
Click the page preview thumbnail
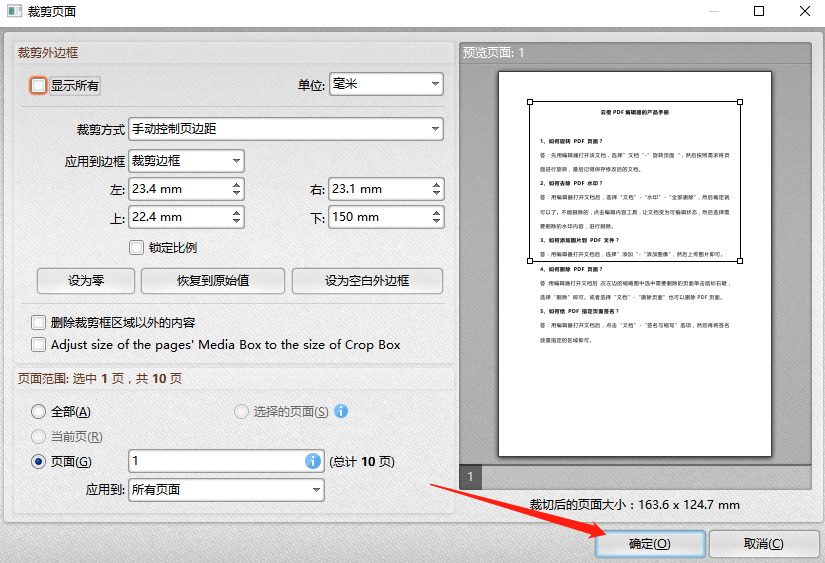click(x=635, y=264)
